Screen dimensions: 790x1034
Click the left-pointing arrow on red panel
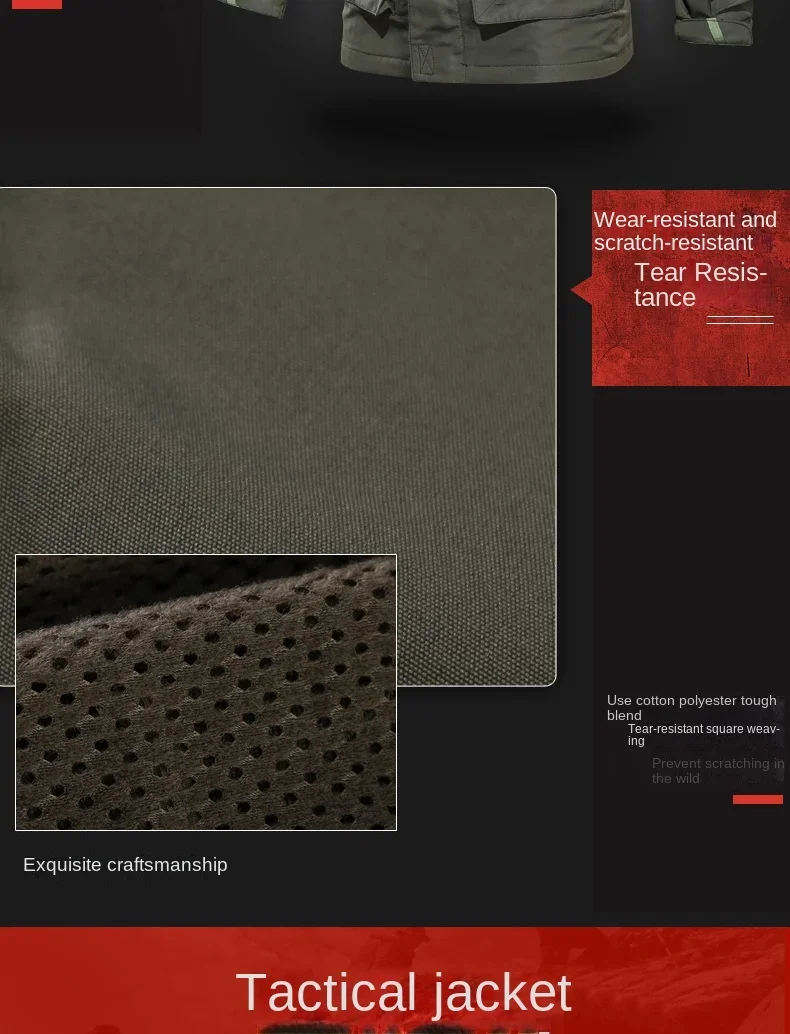(x=581, y=290)
